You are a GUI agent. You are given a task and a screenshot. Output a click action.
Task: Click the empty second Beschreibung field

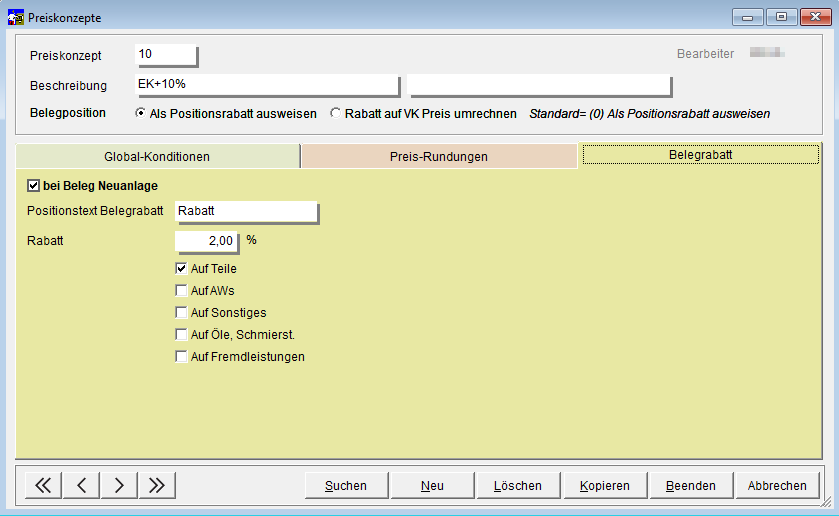[x=539, y=85]
